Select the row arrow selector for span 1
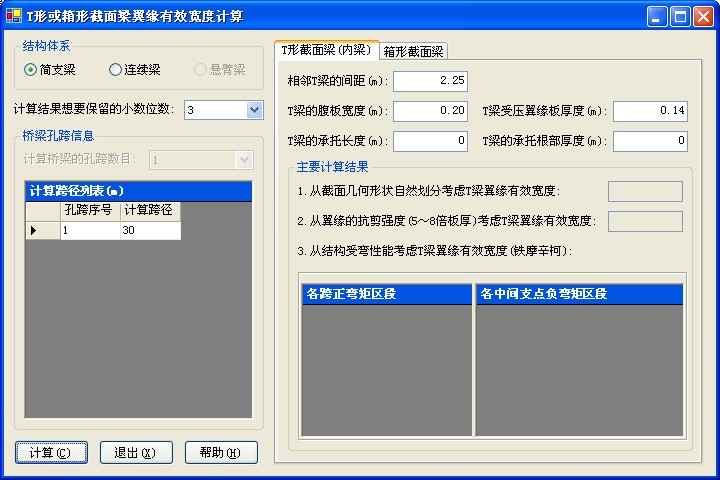This screenshot has height=480, width=720. 43,230
